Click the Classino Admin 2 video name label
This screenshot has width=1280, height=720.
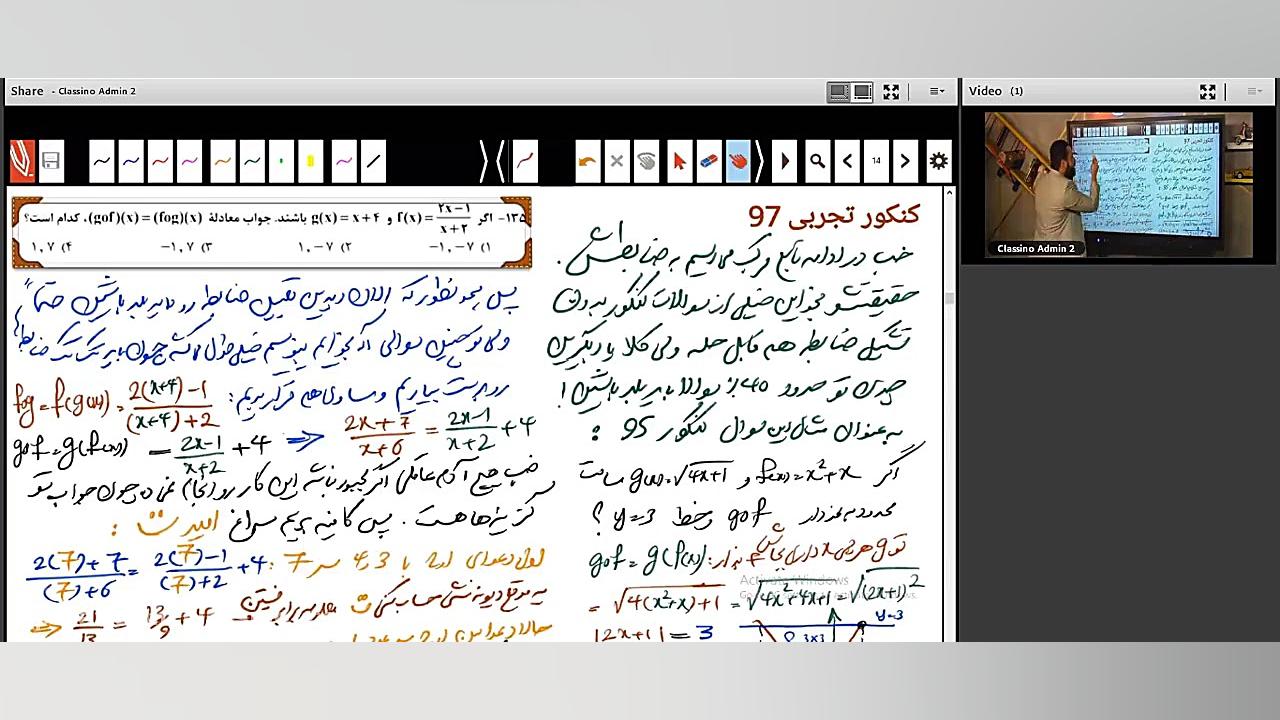pyautogui.click(x=1036, y=248)
